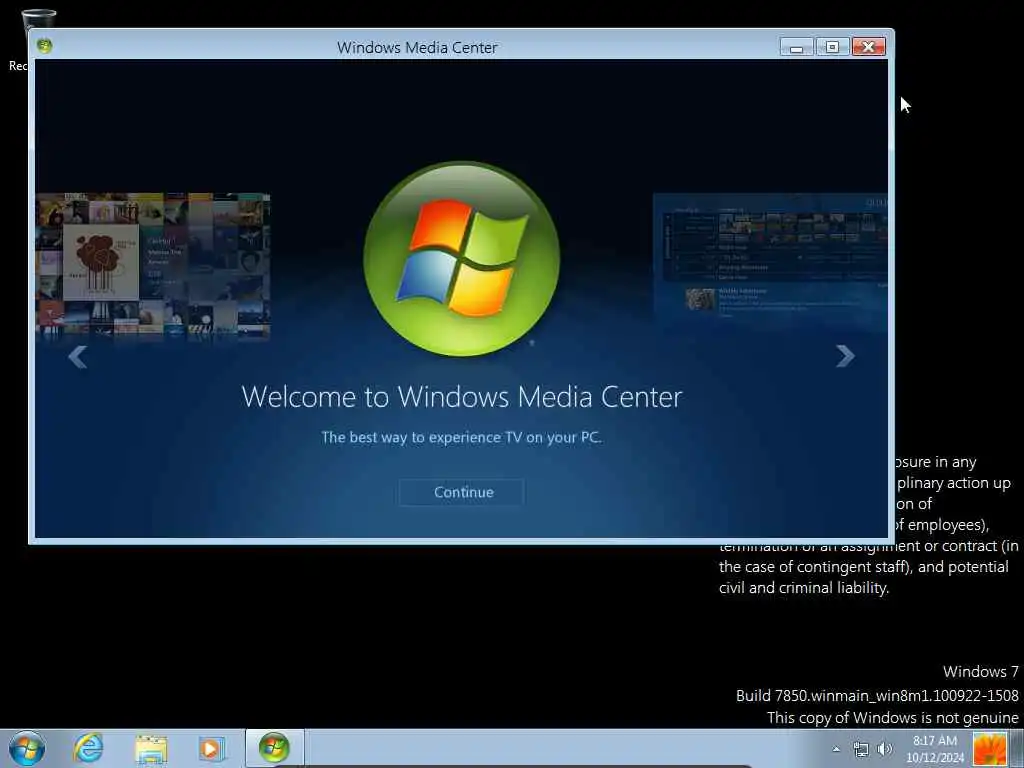Minimize the Windows Media Center window
Viewport: 1024px width, 768px height.
tap(796, 47)
